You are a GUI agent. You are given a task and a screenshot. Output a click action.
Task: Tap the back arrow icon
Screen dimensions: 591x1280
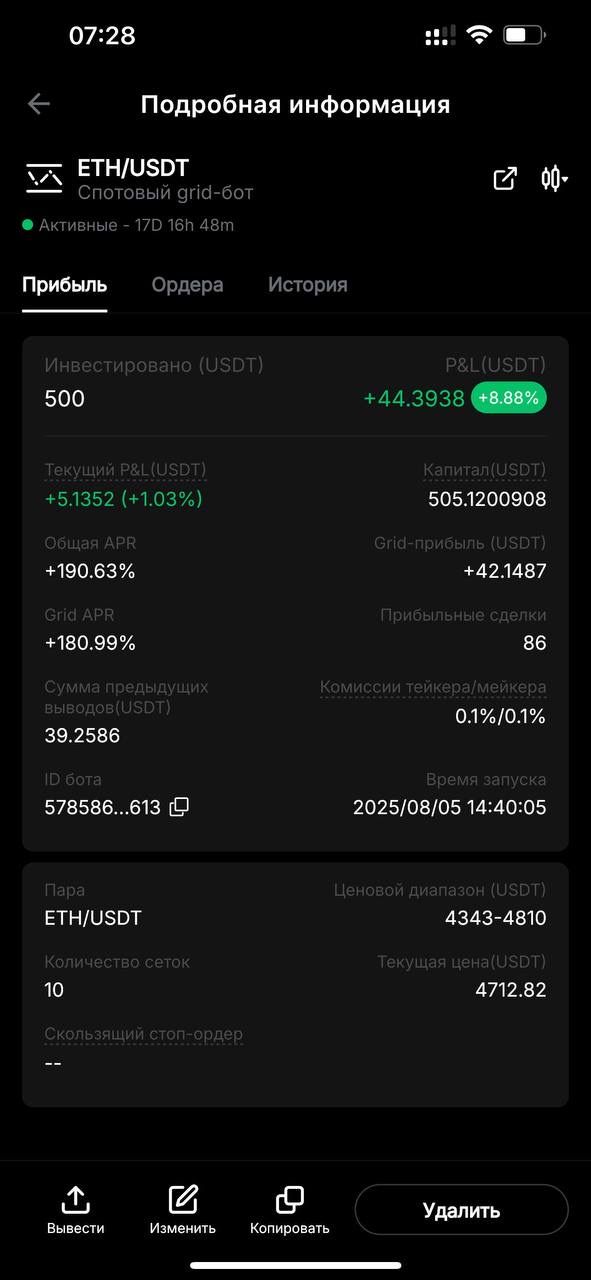point(39,104)
